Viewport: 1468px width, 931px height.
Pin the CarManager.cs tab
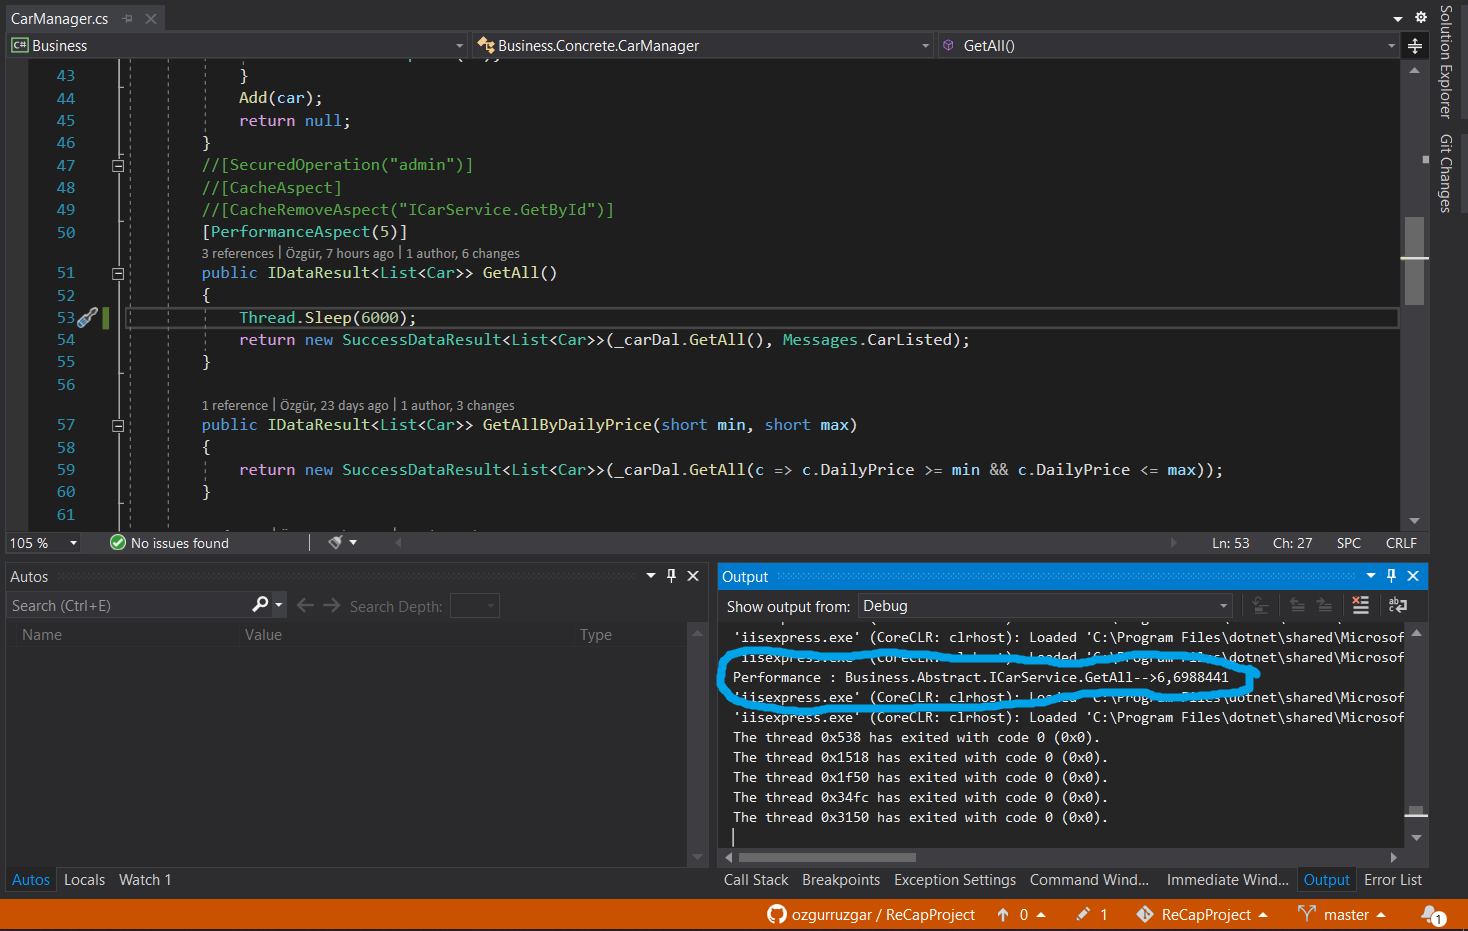[127, 19]
